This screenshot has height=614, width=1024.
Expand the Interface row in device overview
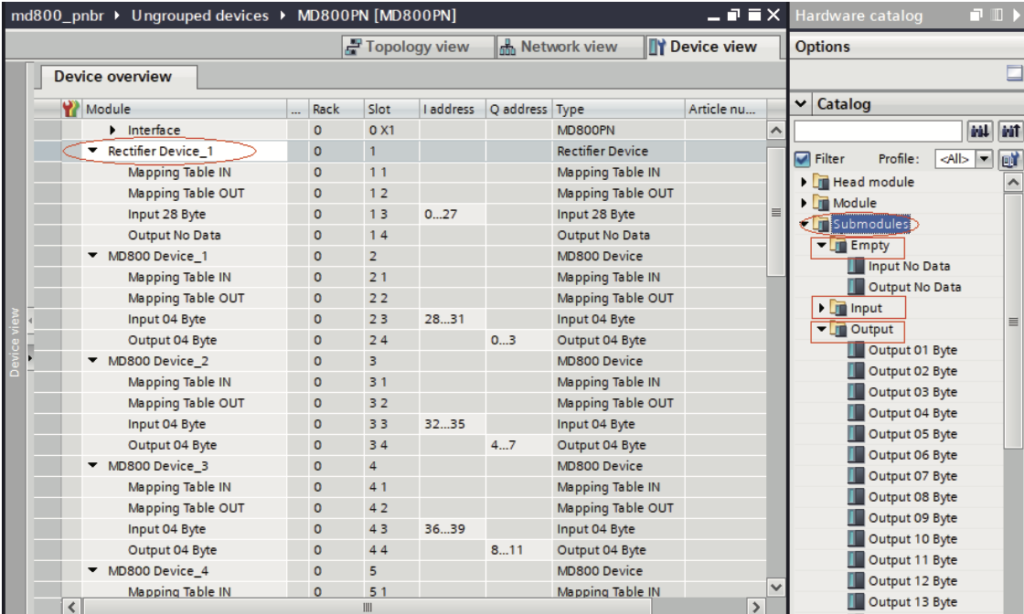point(113,130)
